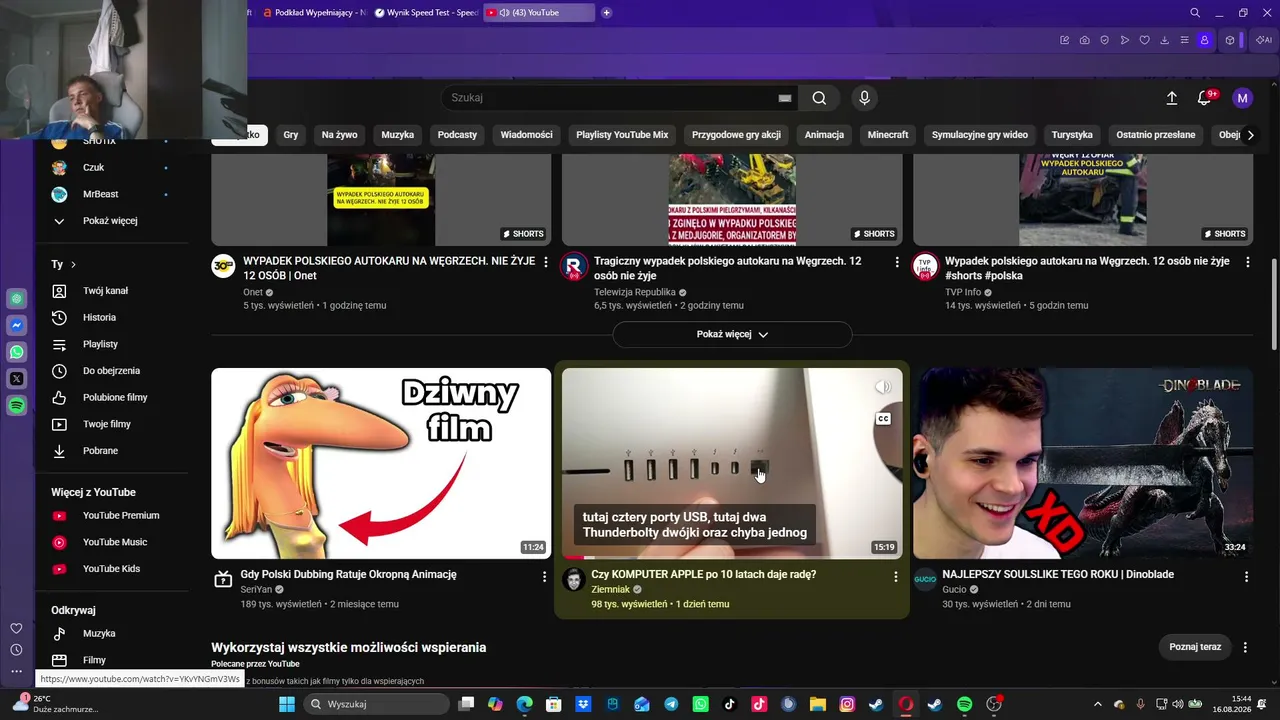The width and height of the screenshot is (1280, 720).
Task: Select the Animacja category chip
Action: click(825, 135)
